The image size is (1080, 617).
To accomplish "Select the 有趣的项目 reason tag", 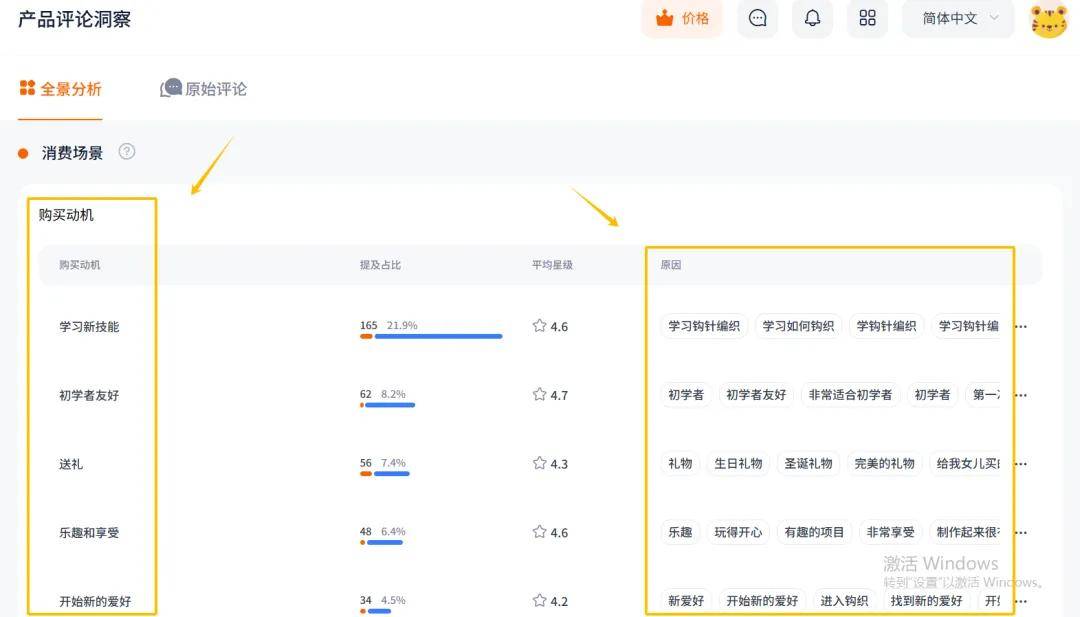I will 814,532.
